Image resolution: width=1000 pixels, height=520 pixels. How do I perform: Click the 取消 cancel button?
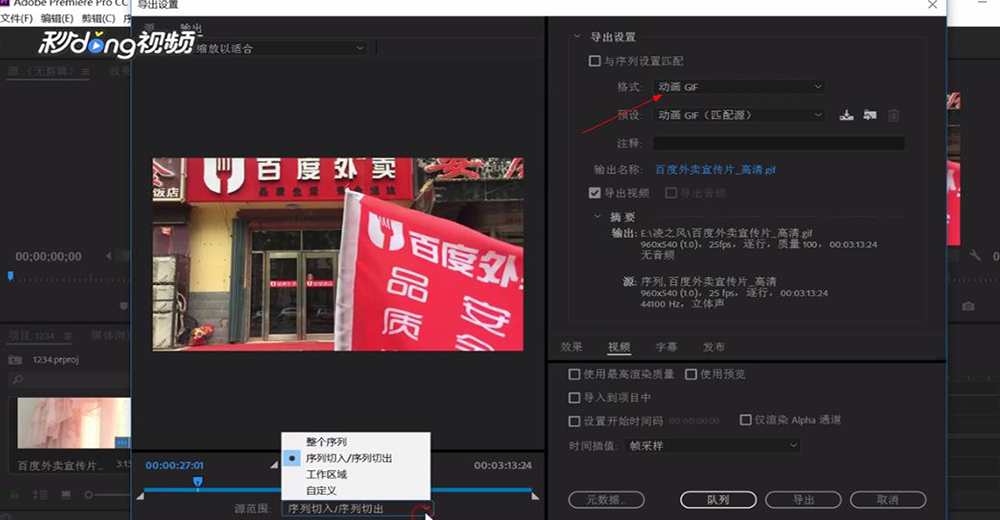click(x=888, y=500)
